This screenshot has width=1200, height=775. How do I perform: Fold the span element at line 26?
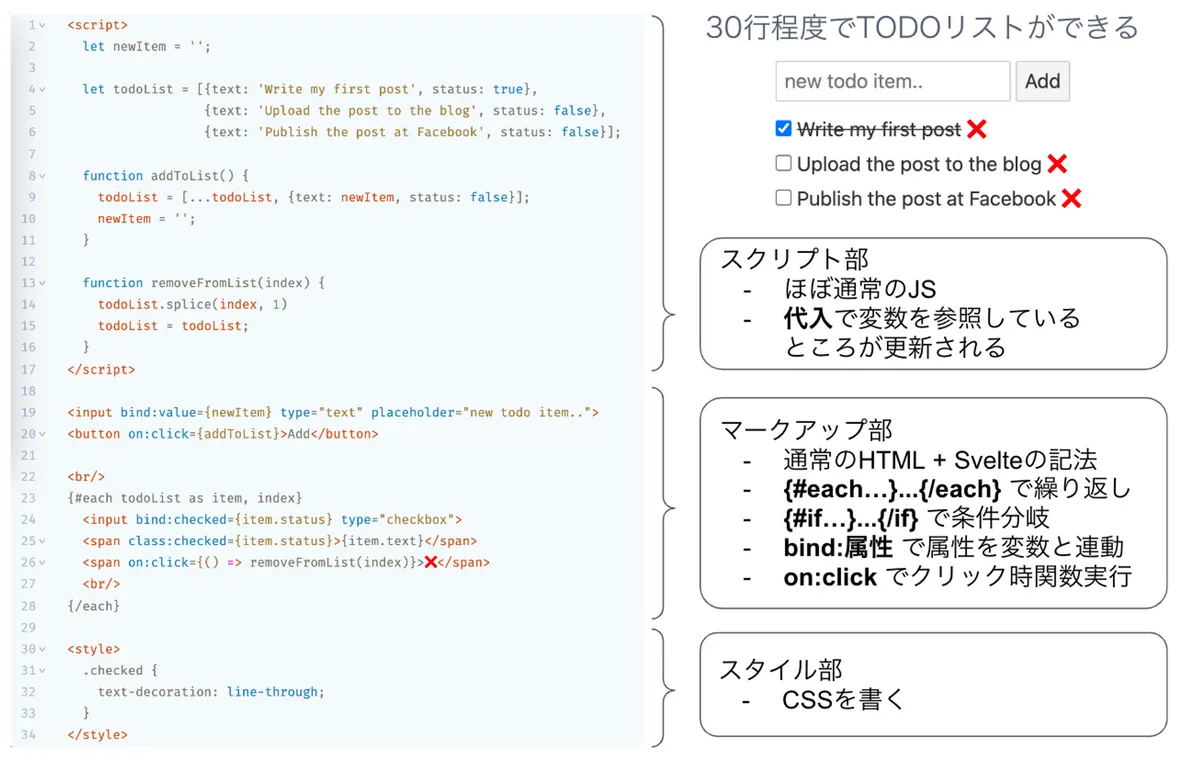pos(41,563)
